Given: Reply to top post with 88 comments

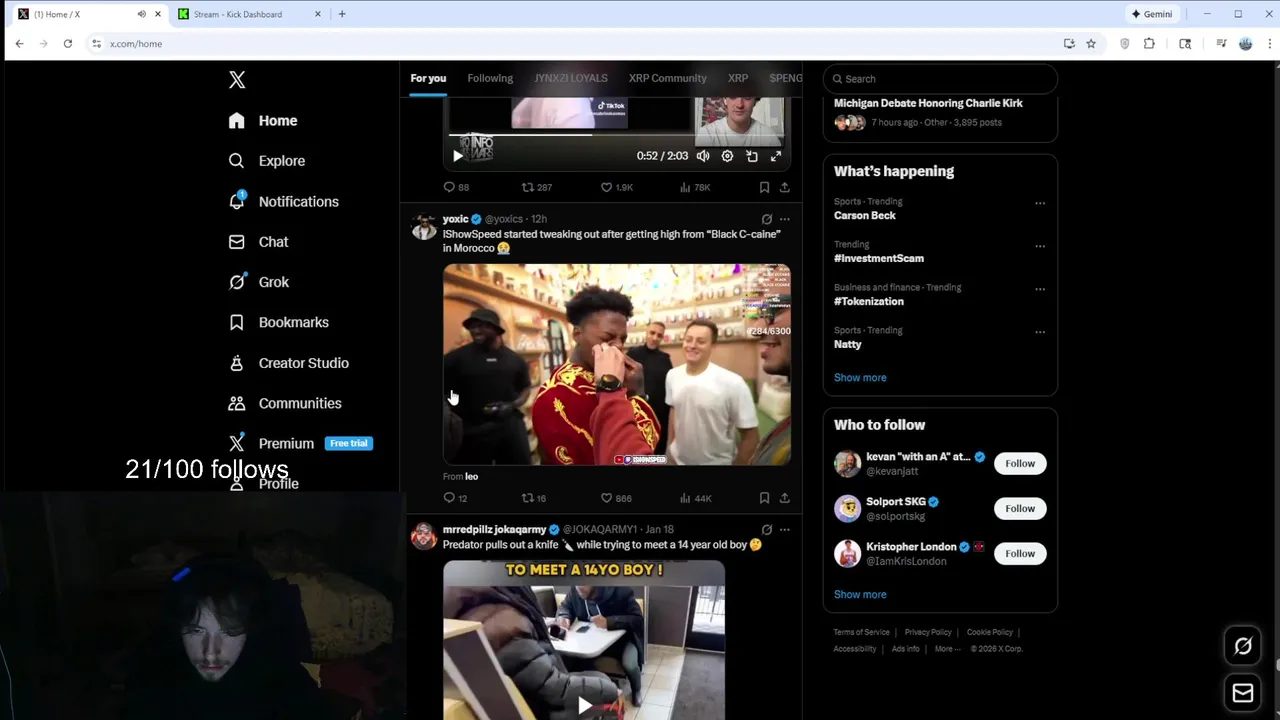Looking at the screenshot, I should point(456,187).
